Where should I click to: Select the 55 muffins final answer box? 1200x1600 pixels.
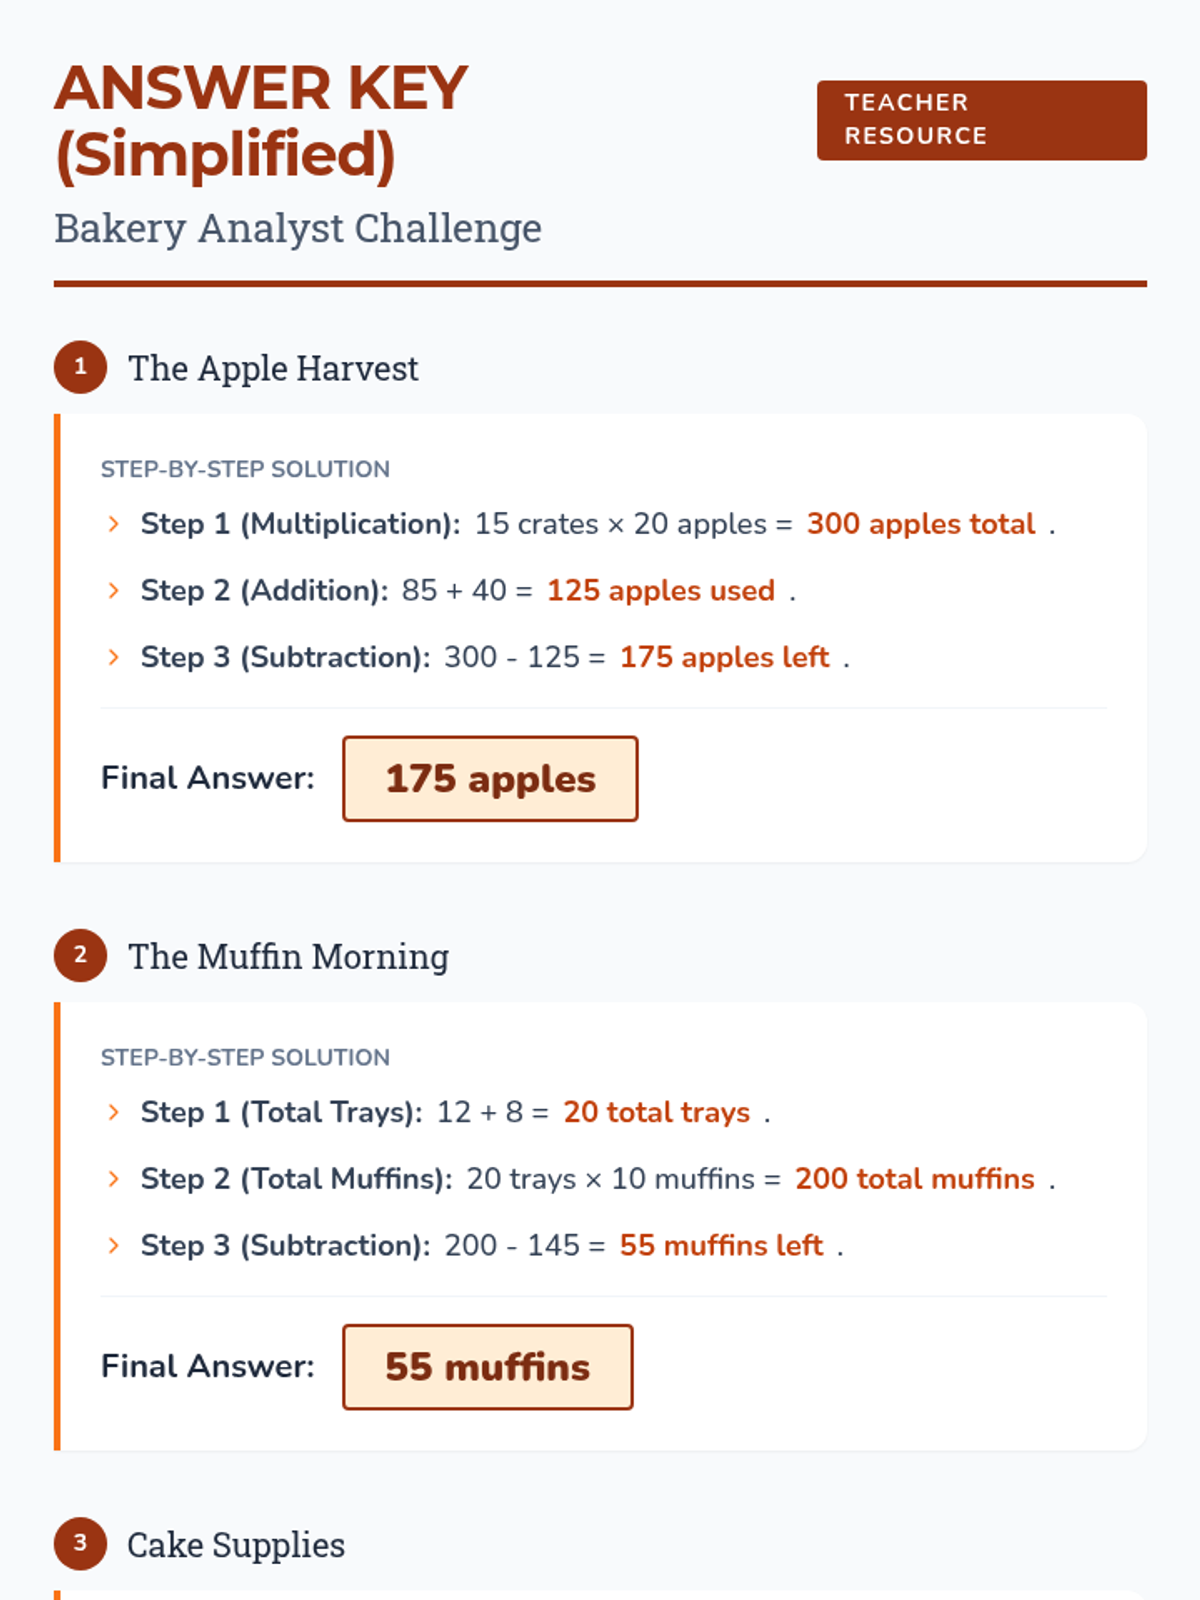coord(487,1367)
